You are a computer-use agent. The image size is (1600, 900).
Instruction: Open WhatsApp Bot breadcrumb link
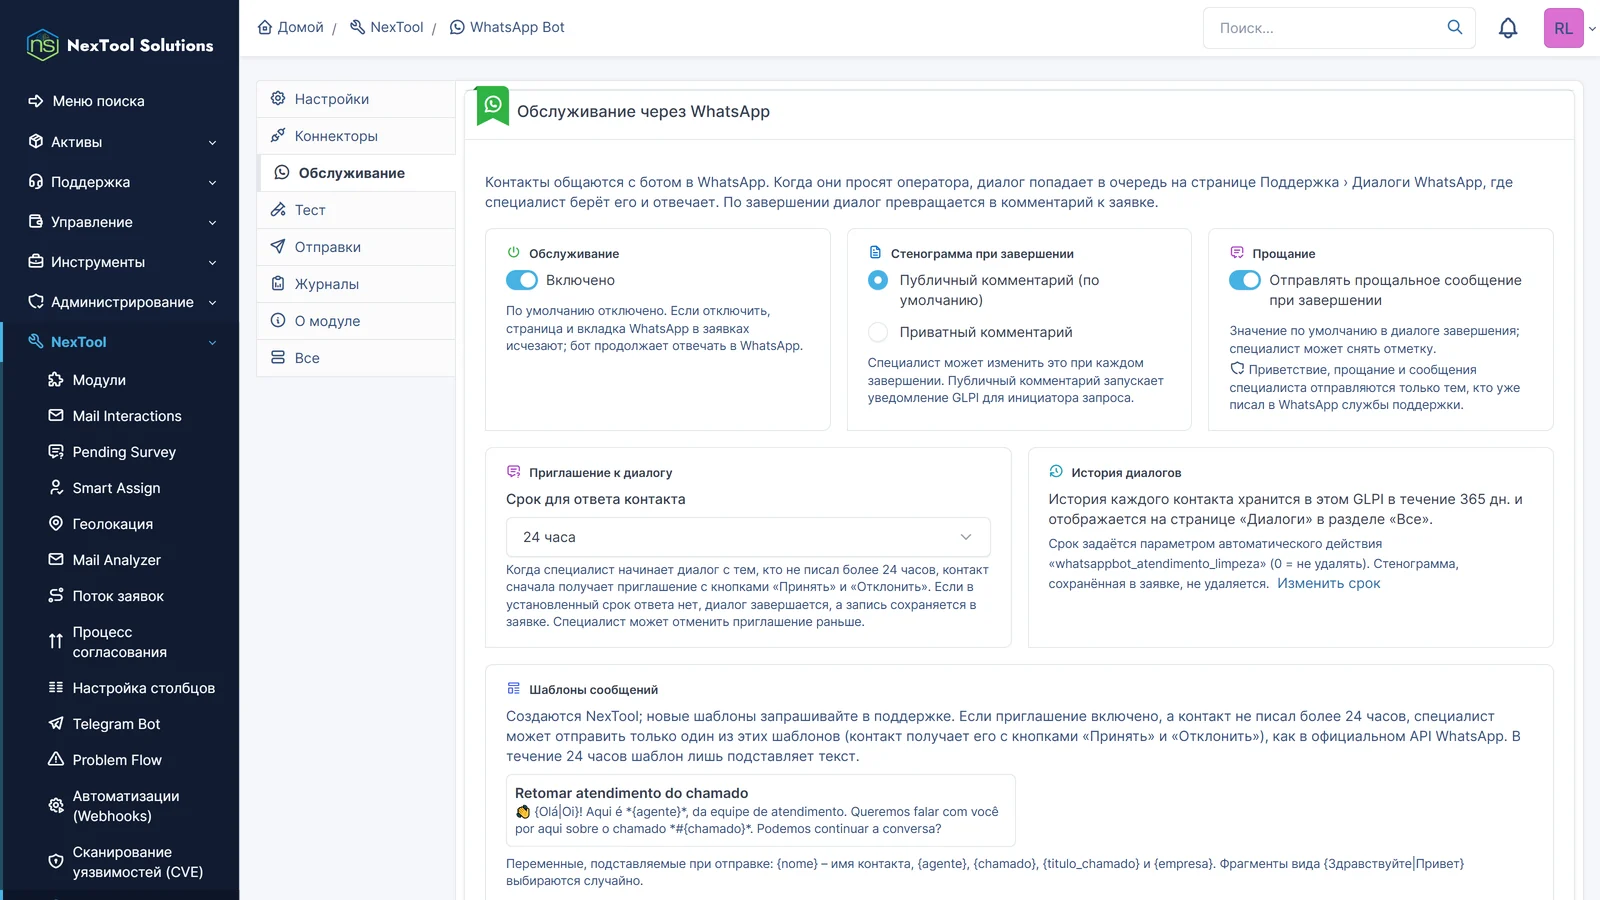point(507,27)
